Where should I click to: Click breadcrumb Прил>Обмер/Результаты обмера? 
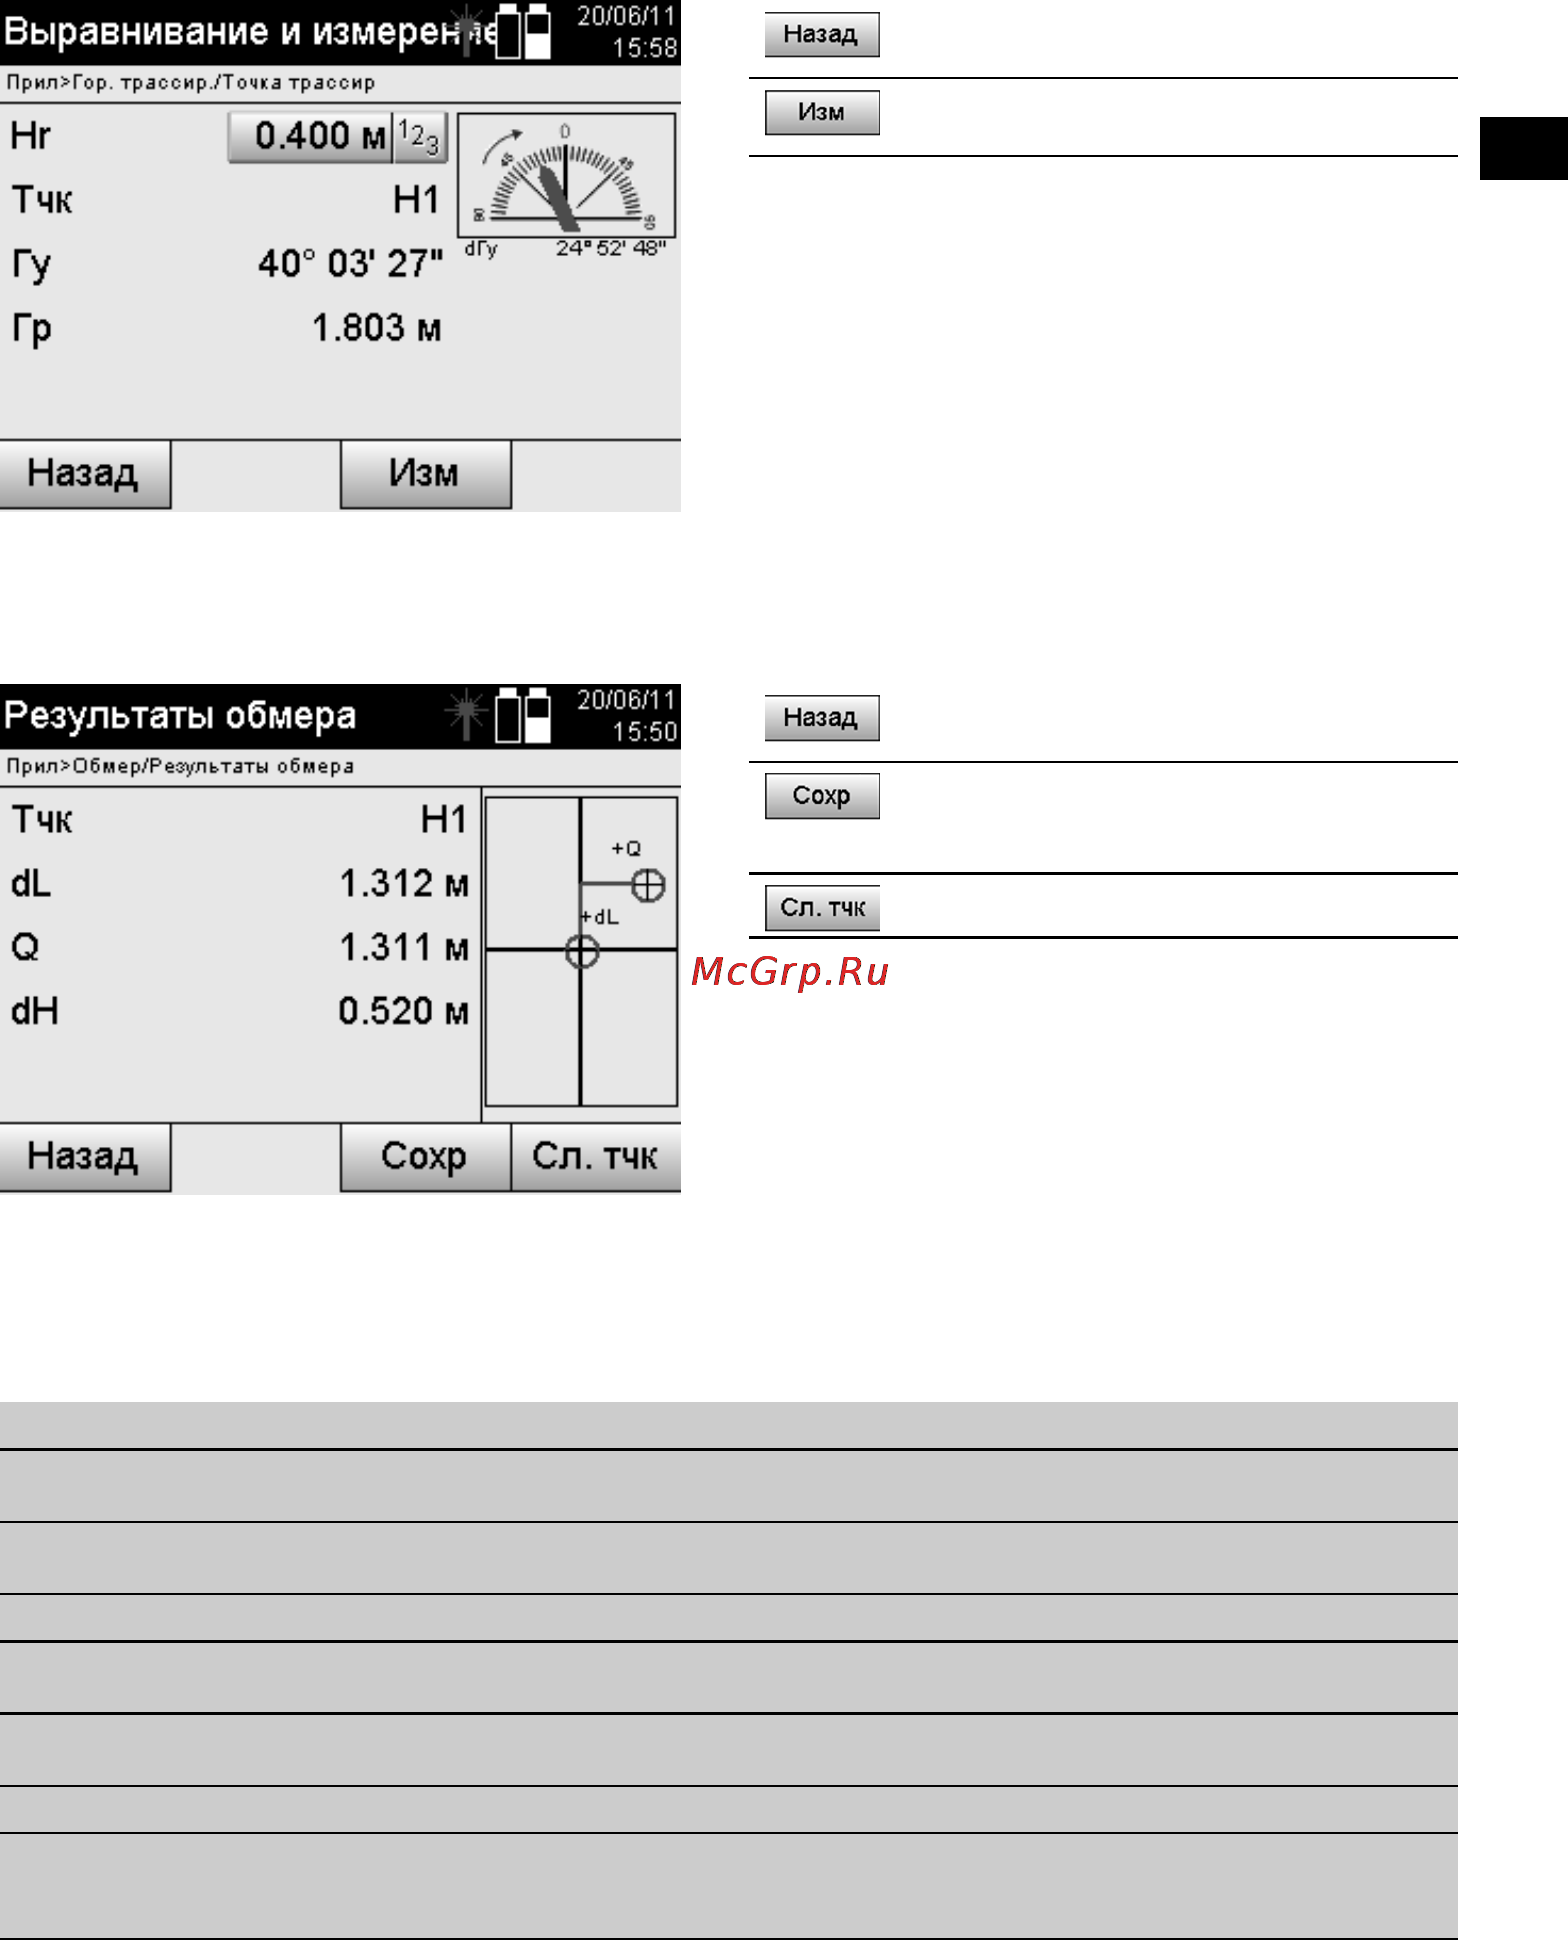coord(180,767)
